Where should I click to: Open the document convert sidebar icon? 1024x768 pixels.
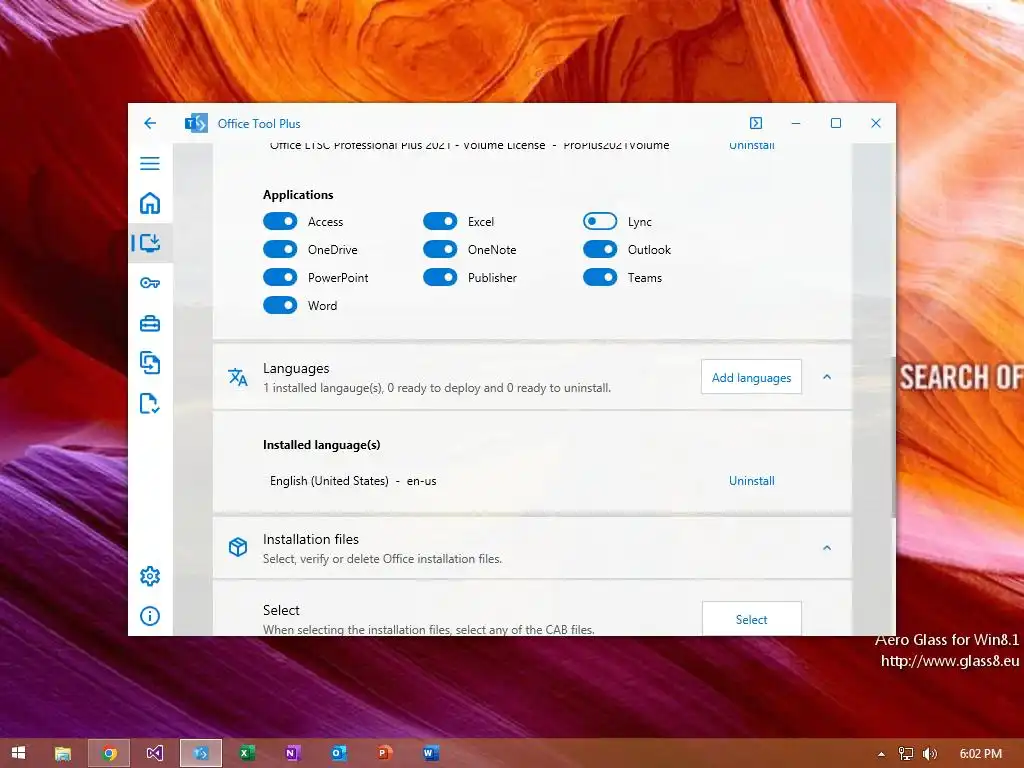[150, 363]
